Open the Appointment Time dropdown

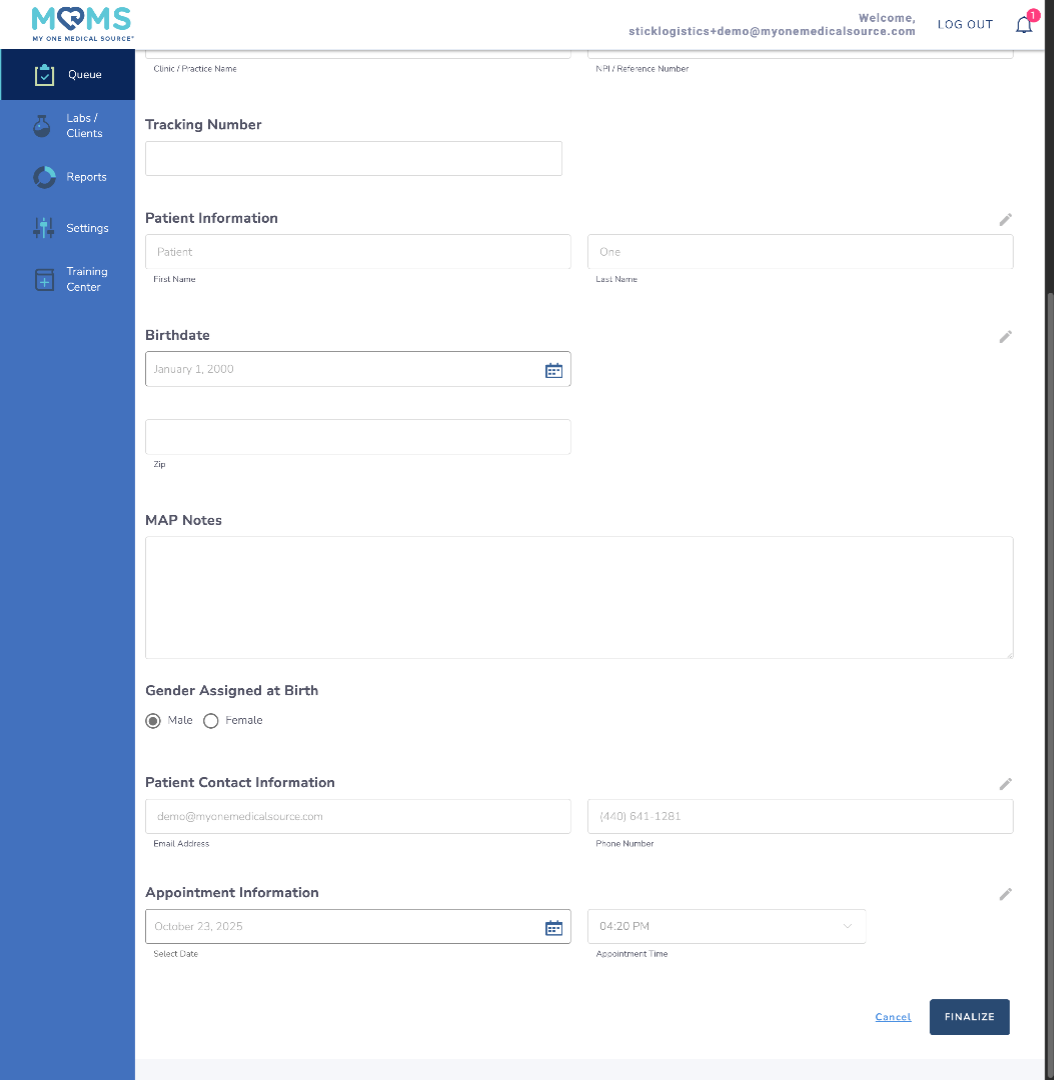pos(726,926)
